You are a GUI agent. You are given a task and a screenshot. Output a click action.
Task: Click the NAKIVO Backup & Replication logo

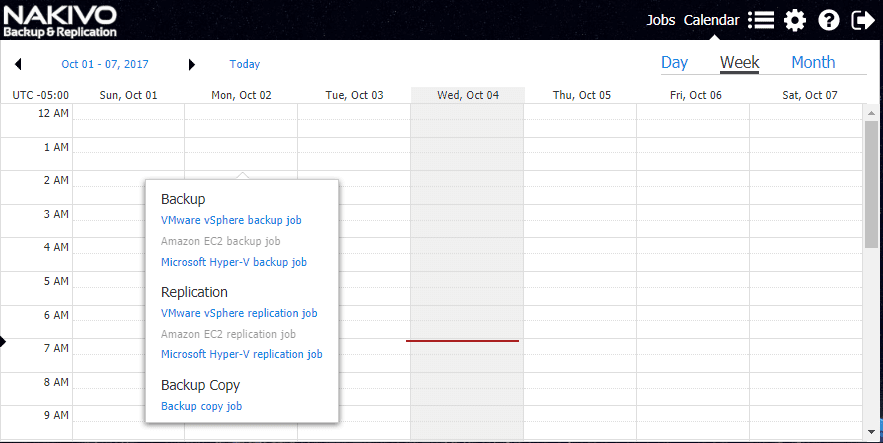(x=60, y=21)
